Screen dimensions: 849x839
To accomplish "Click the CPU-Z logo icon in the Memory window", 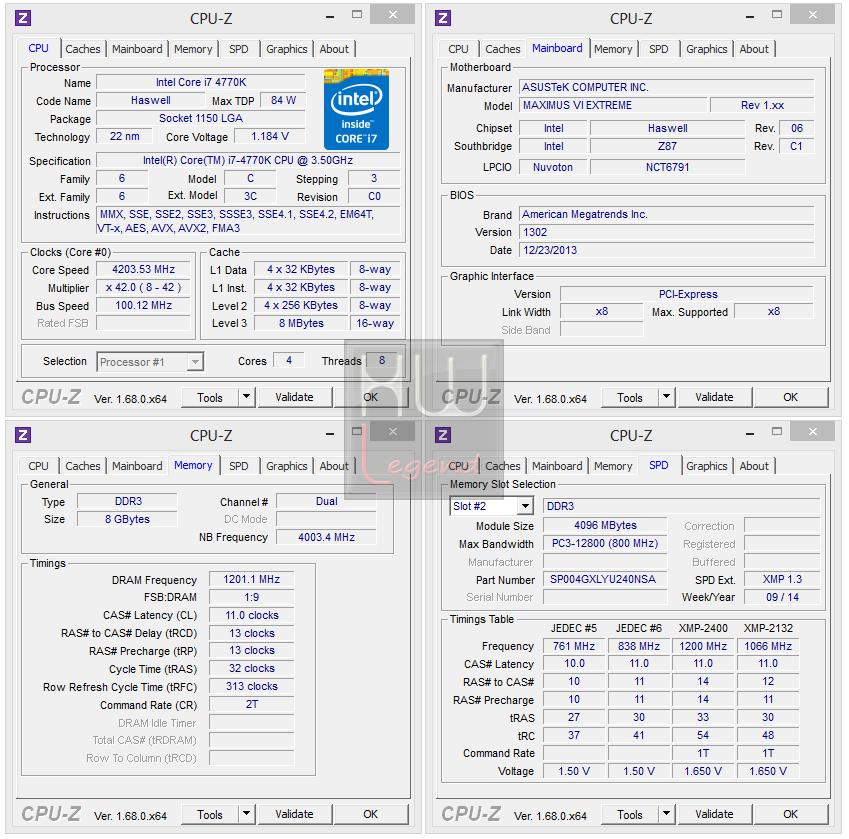I will click(23, 435).
